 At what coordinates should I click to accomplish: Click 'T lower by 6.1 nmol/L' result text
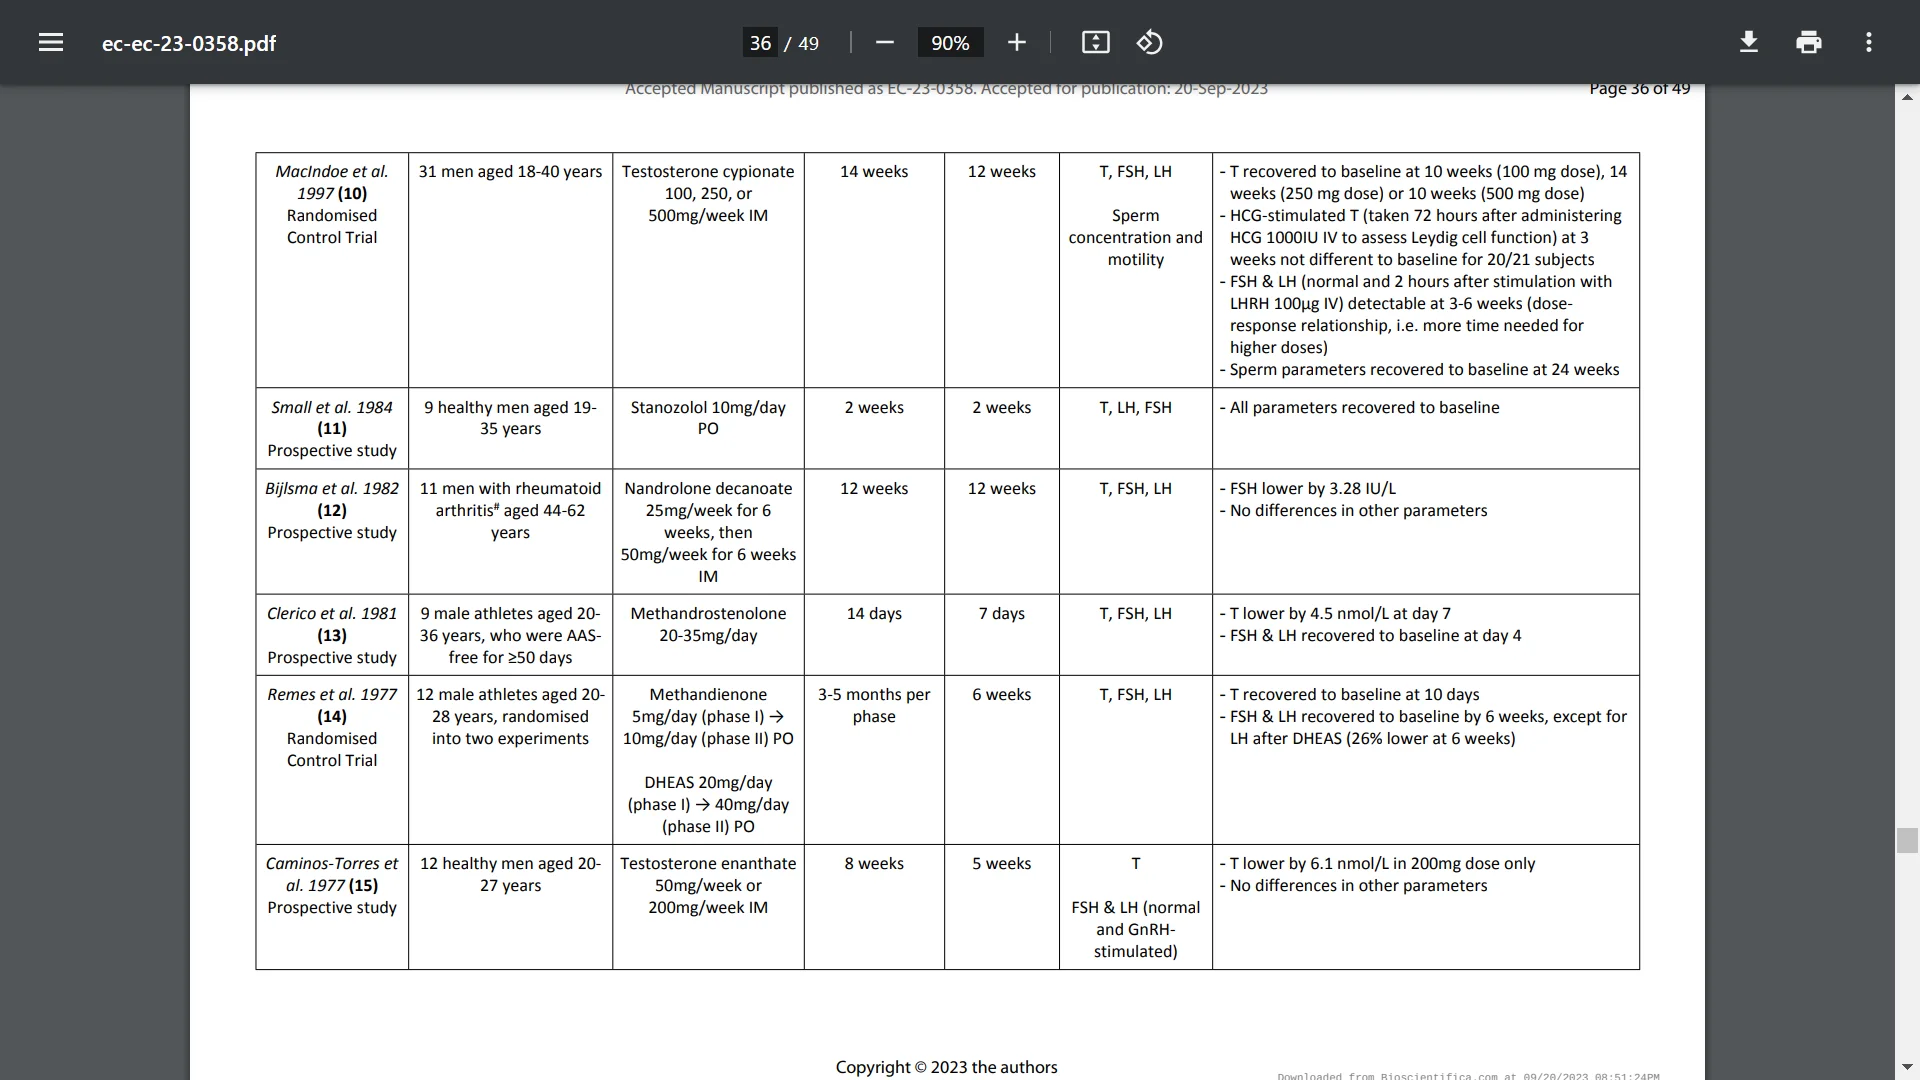click(1382, 863)
